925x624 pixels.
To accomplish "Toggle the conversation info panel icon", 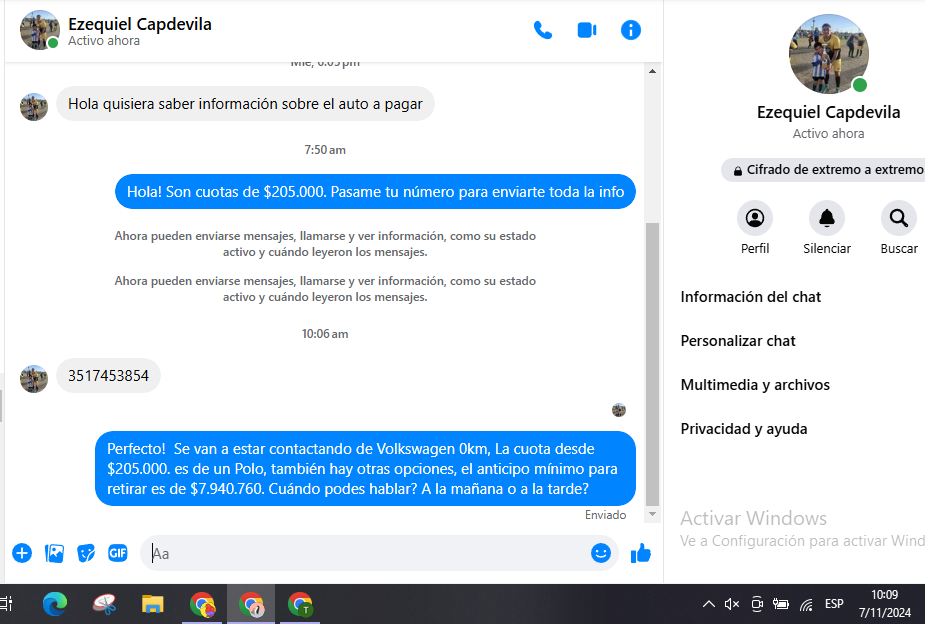I will tap(631, 30).
